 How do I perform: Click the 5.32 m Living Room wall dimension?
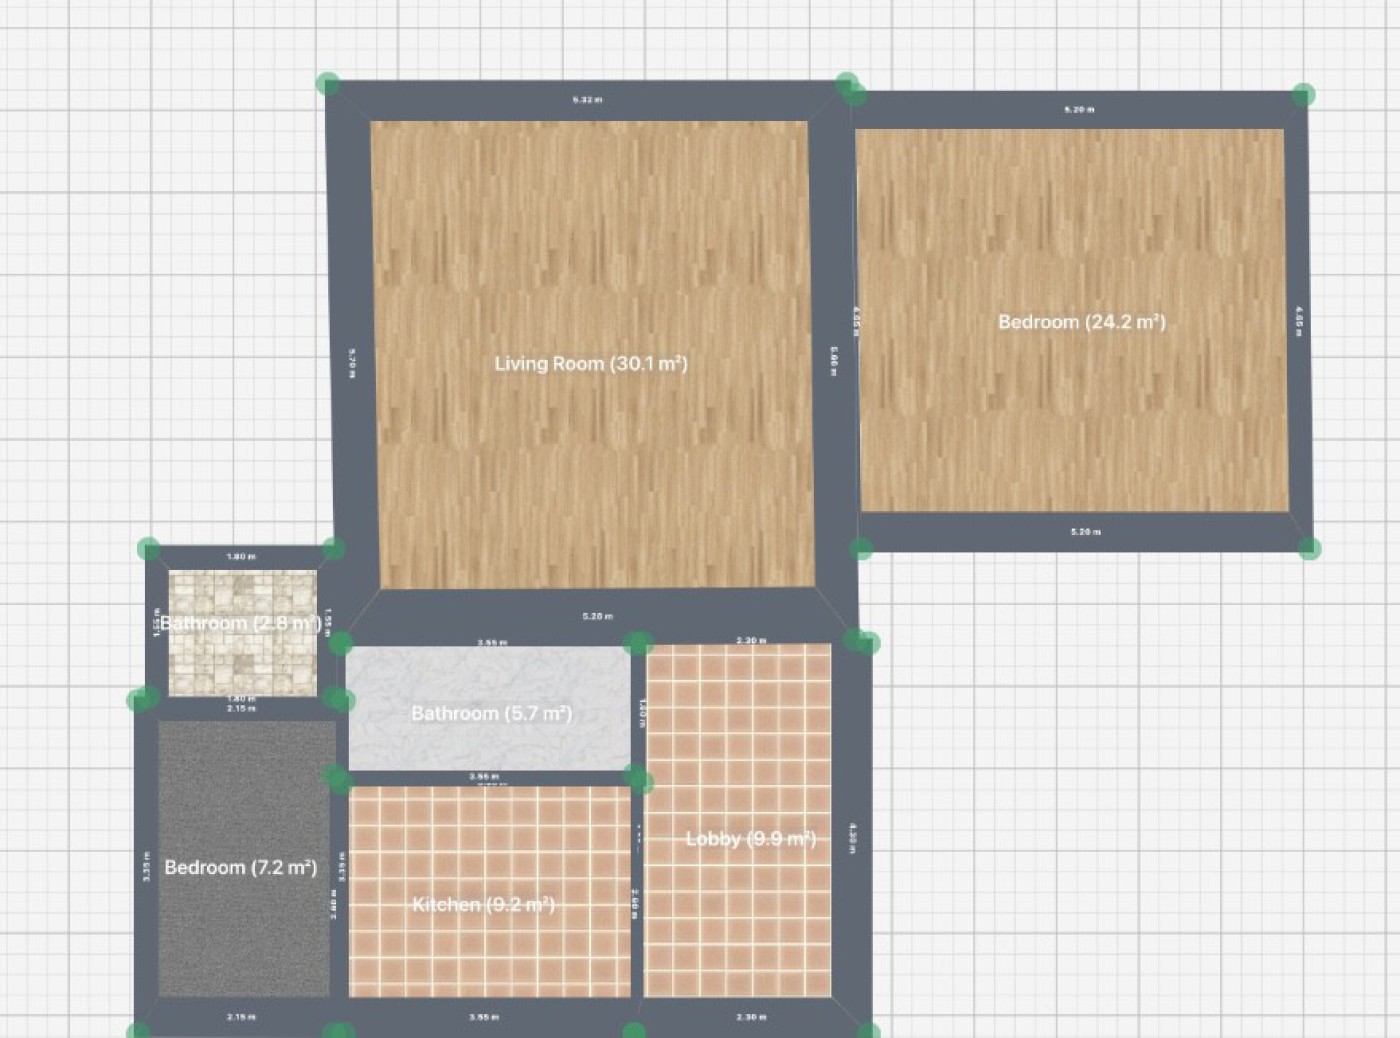coord(587,100)
